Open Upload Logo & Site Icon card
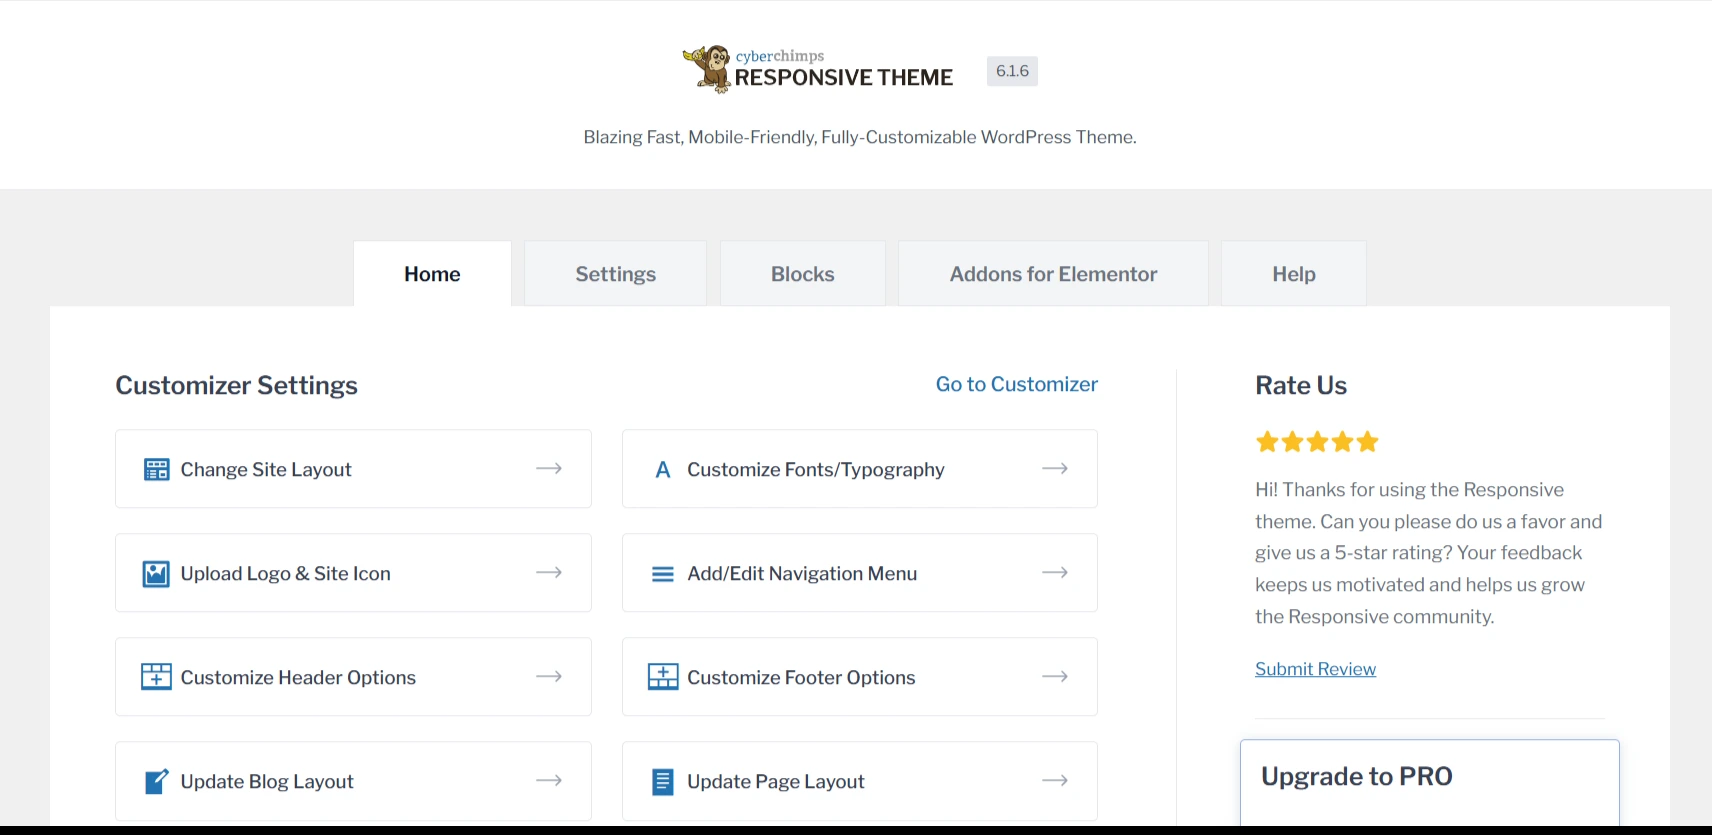Screen dimensions: 1712x835 tap(353, 573)
